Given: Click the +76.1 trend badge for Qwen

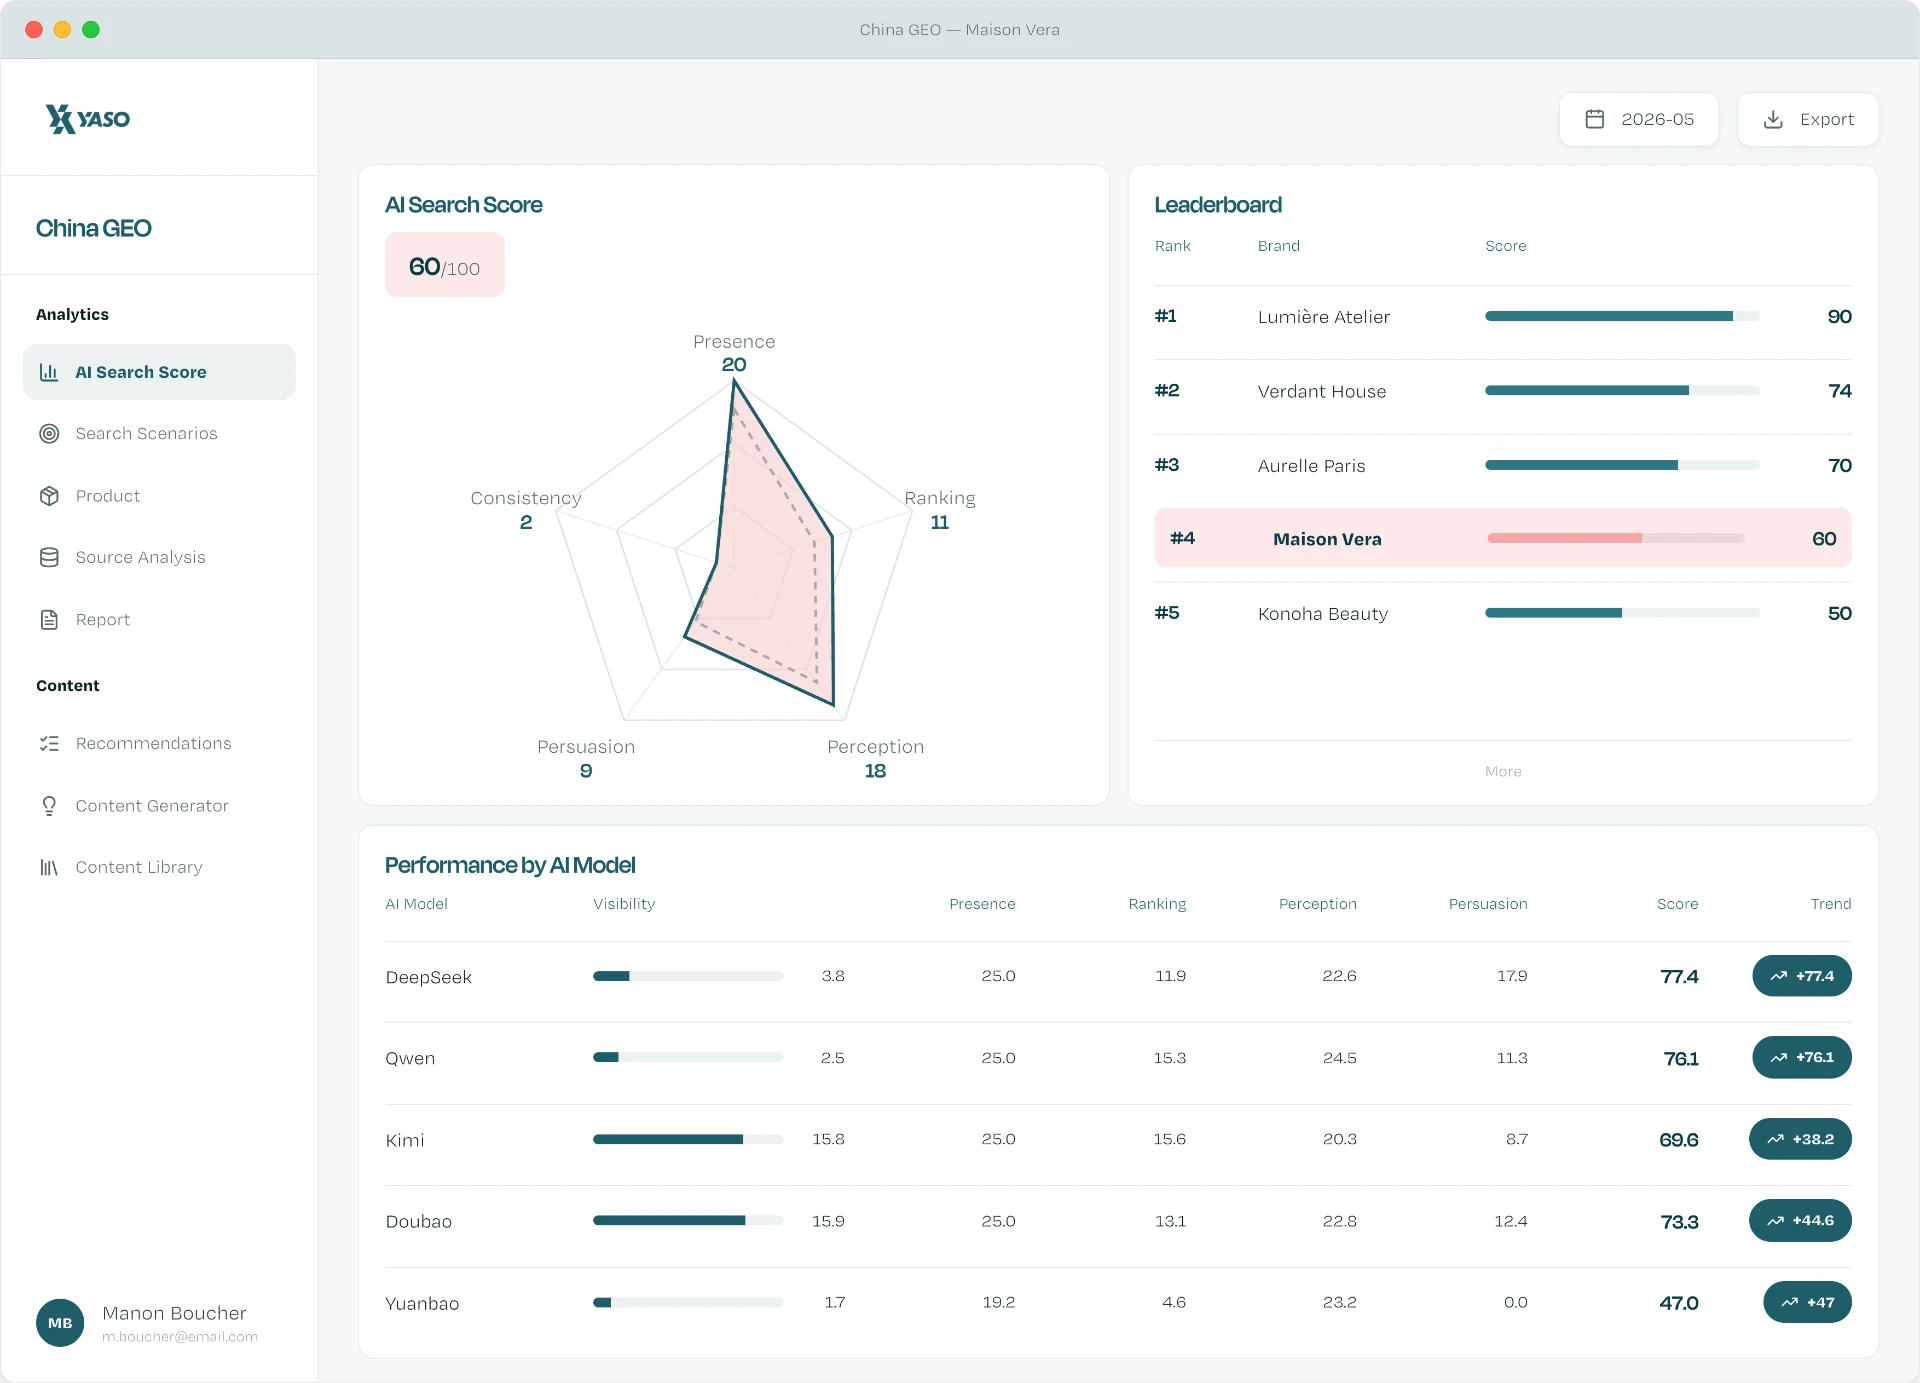Looking at the screenshot, I should click(x=1802, y=1057).
